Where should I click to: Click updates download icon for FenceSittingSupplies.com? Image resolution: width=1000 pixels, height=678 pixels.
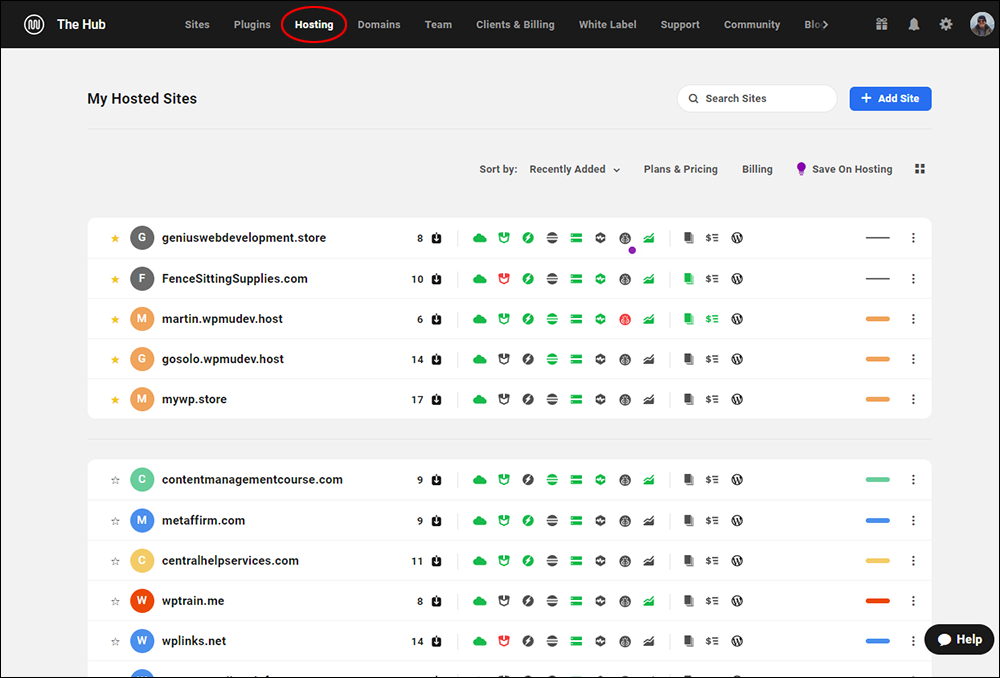pos(436,279)
